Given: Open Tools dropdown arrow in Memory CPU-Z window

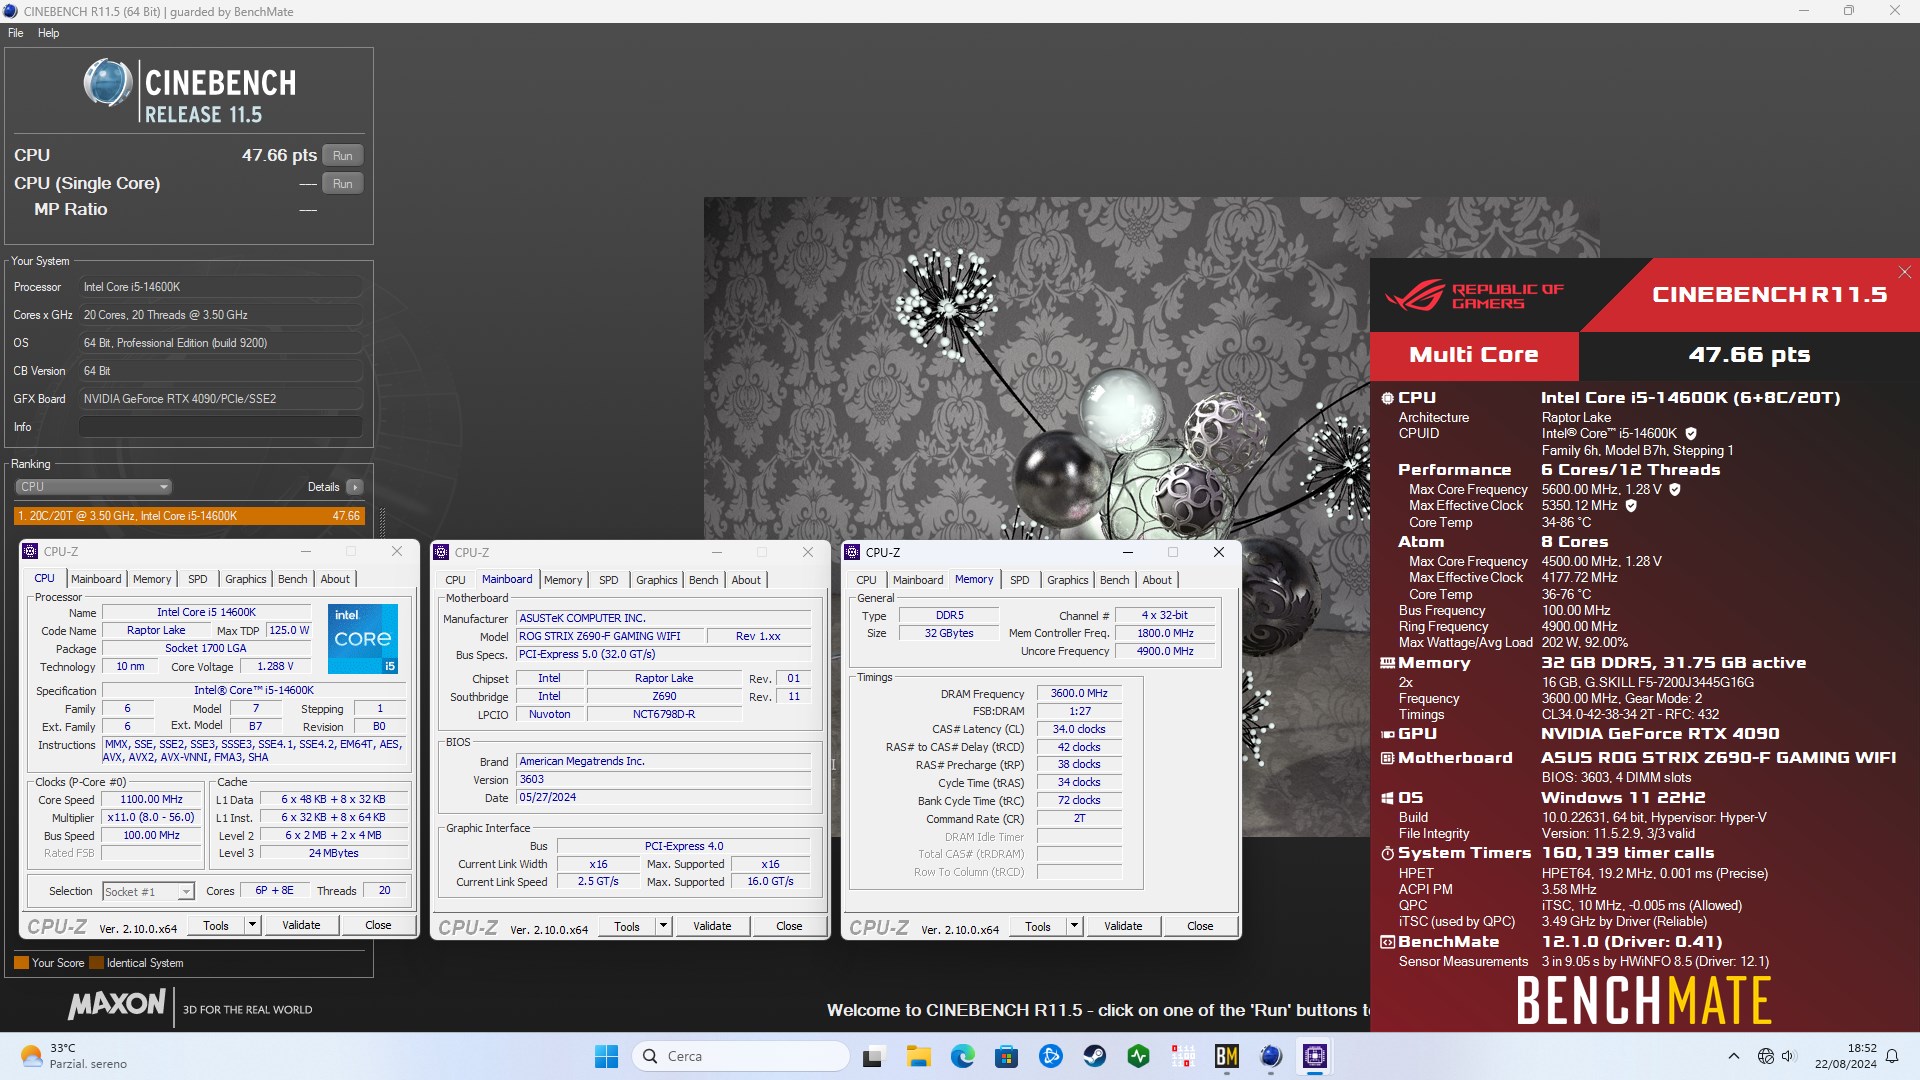Looking at the screenshot, I should (x=1074, y=926).
